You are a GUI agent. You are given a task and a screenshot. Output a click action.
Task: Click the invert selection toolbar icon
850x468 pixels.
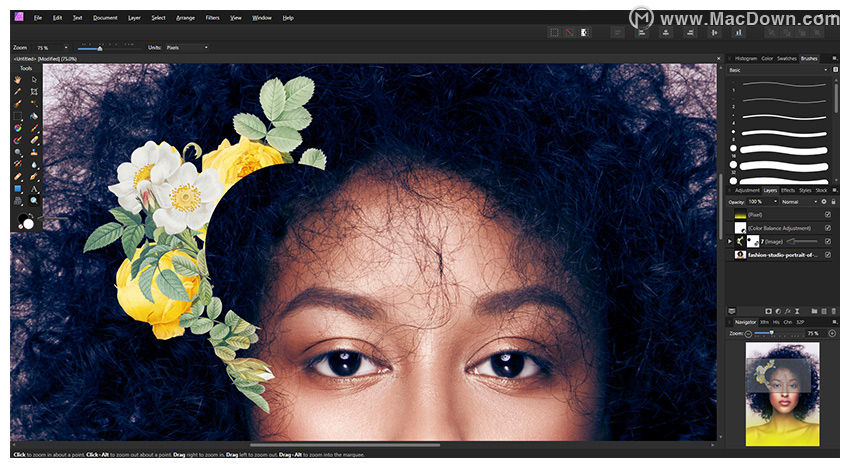point(584,33)
